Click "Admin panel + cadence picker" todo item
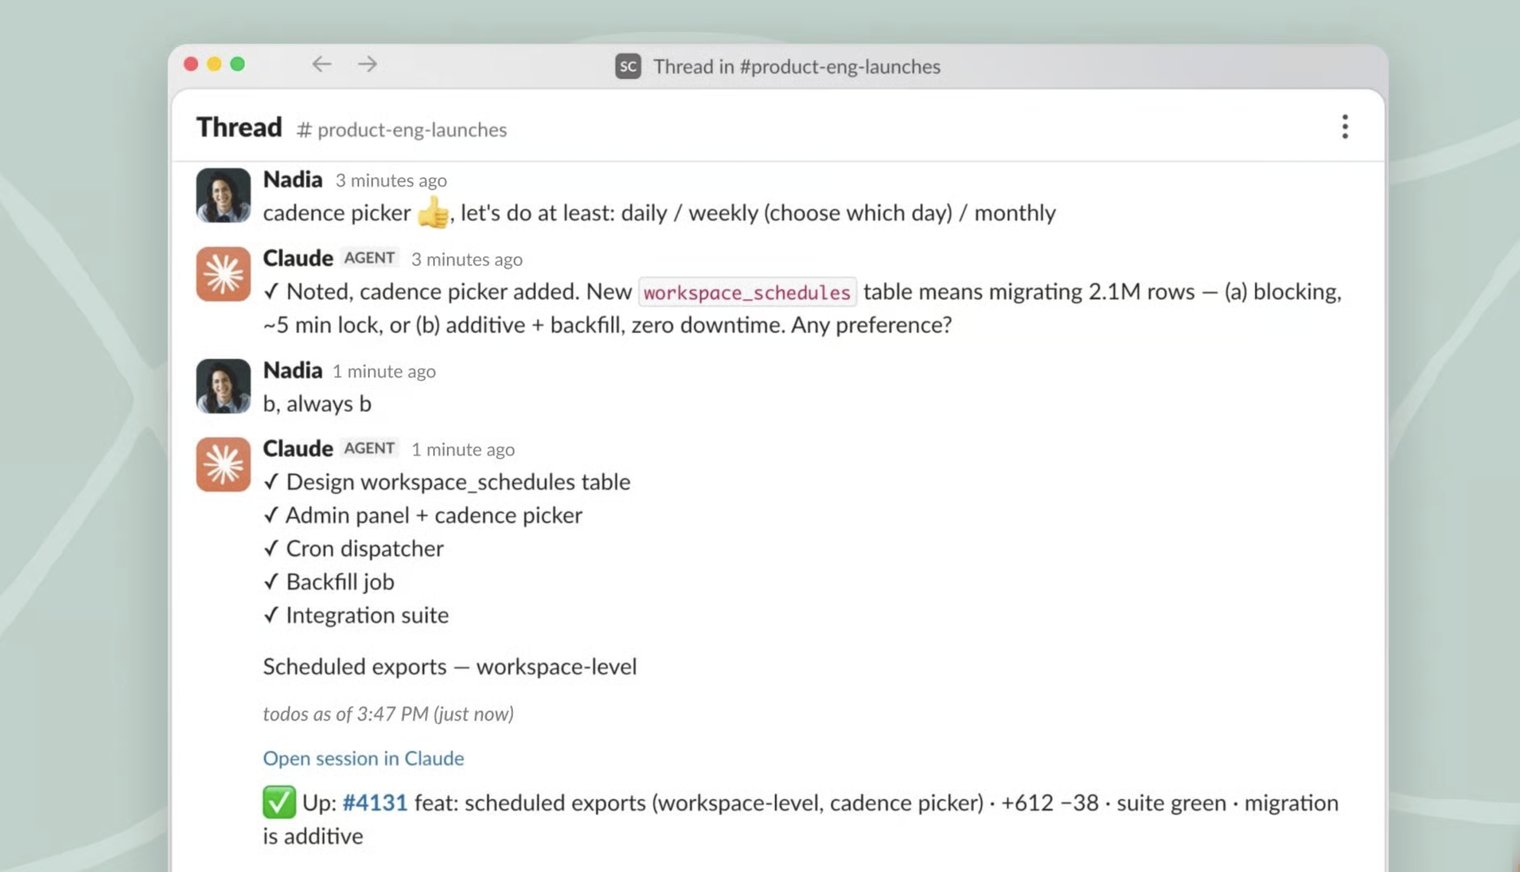1520x872 pixels. coord(423,515)
